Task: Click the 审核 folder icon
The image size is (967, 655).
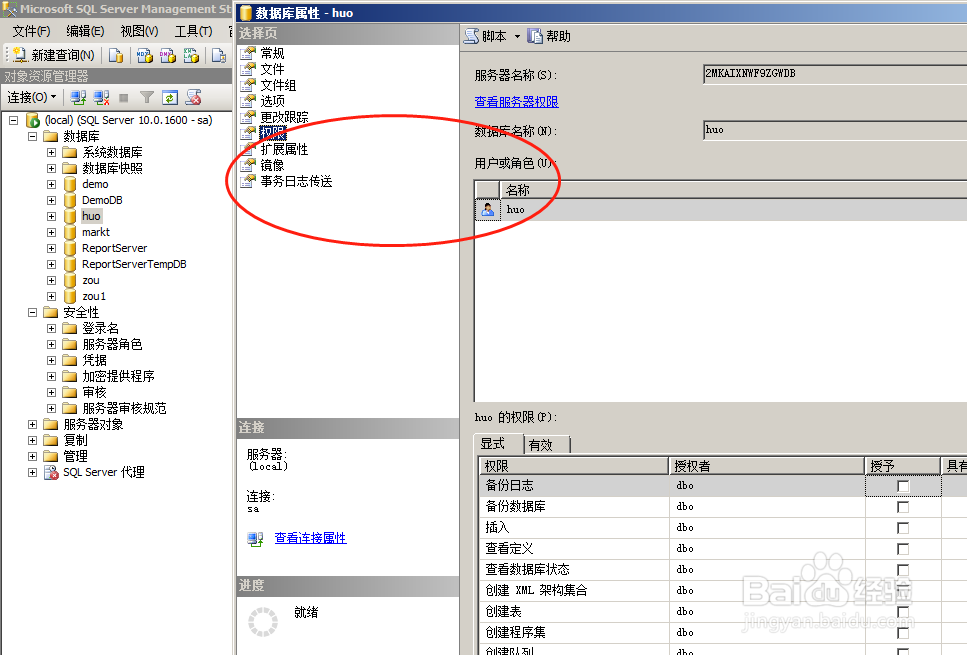Action: point(70,392)
